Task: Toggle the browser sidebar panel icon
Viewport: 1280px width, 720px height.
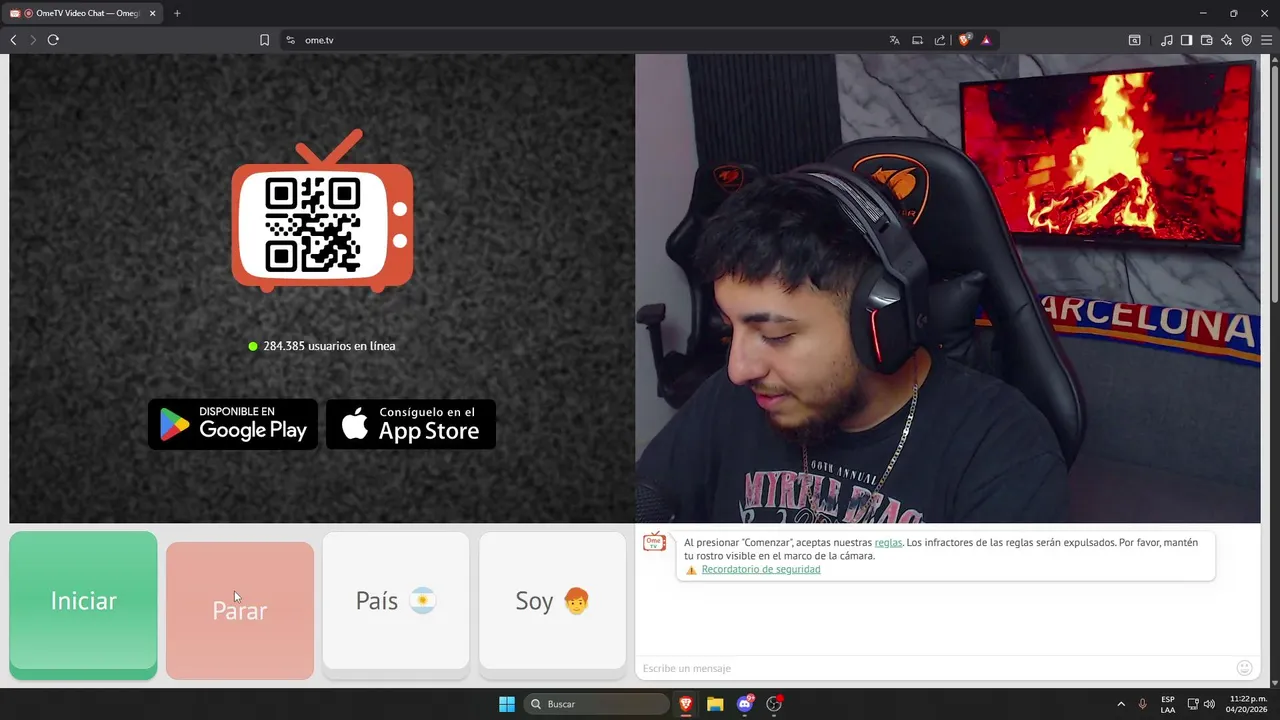Action: click(x=1186, y=40)
